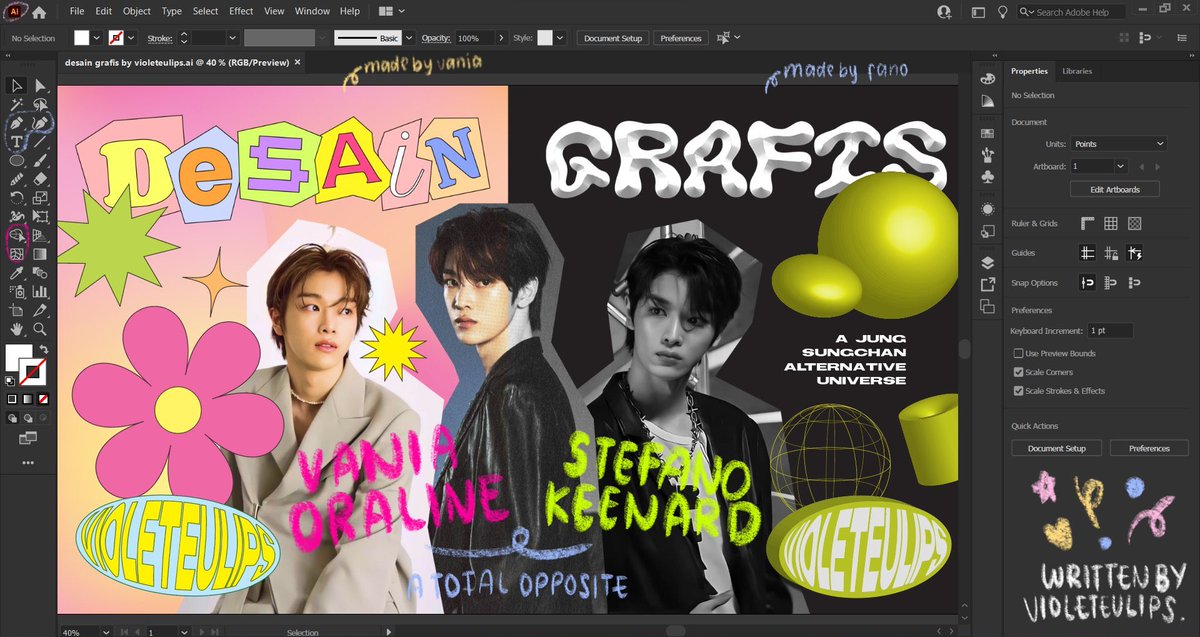Switch to the Libraries tab
This screenshot has width=1200, height=637.
pos(1077,71)
